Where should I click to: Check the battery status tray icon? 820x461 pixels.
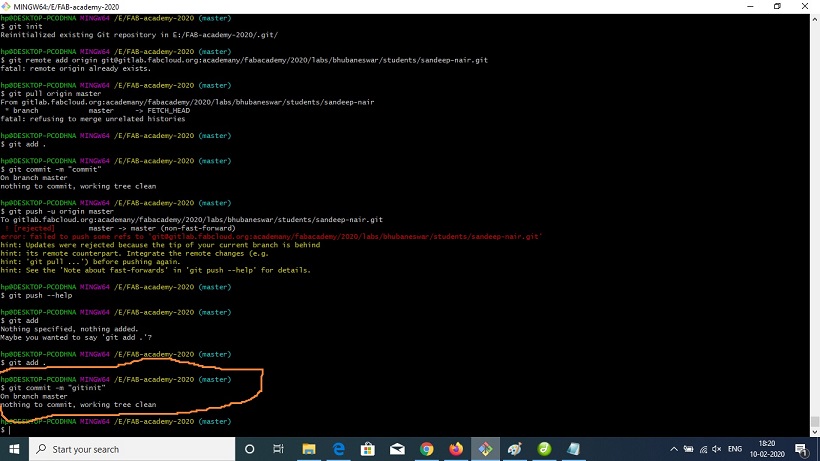click(689, 449)
